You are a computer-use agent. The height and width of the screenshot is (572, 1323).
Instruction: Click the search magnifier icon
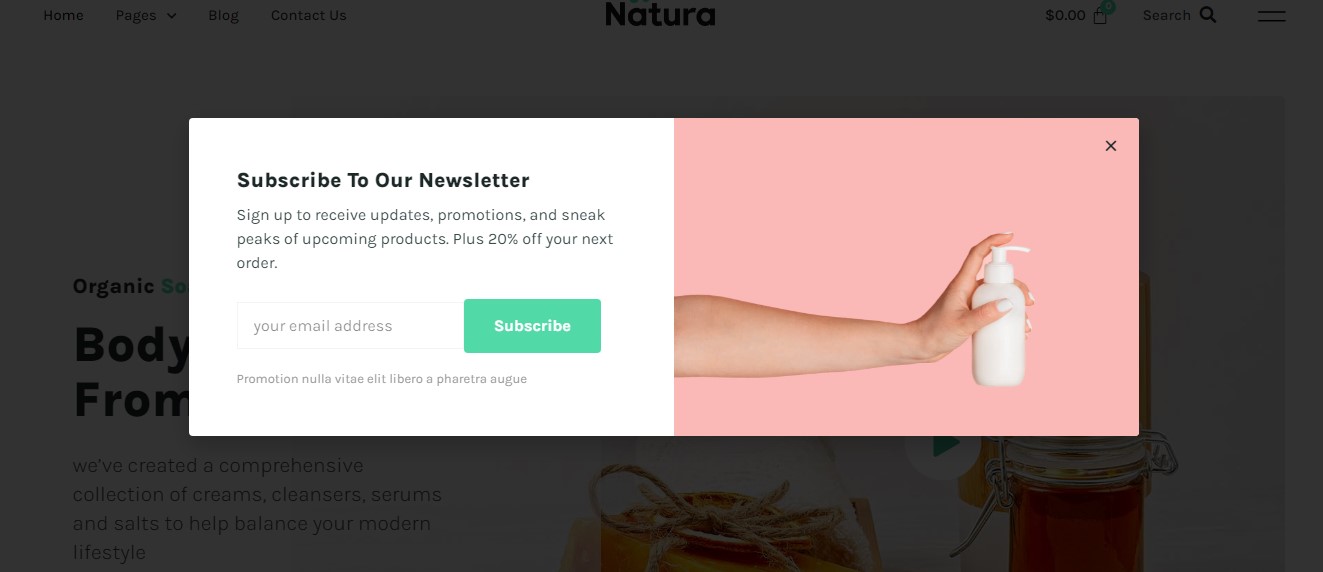[x=1208, y=15]
